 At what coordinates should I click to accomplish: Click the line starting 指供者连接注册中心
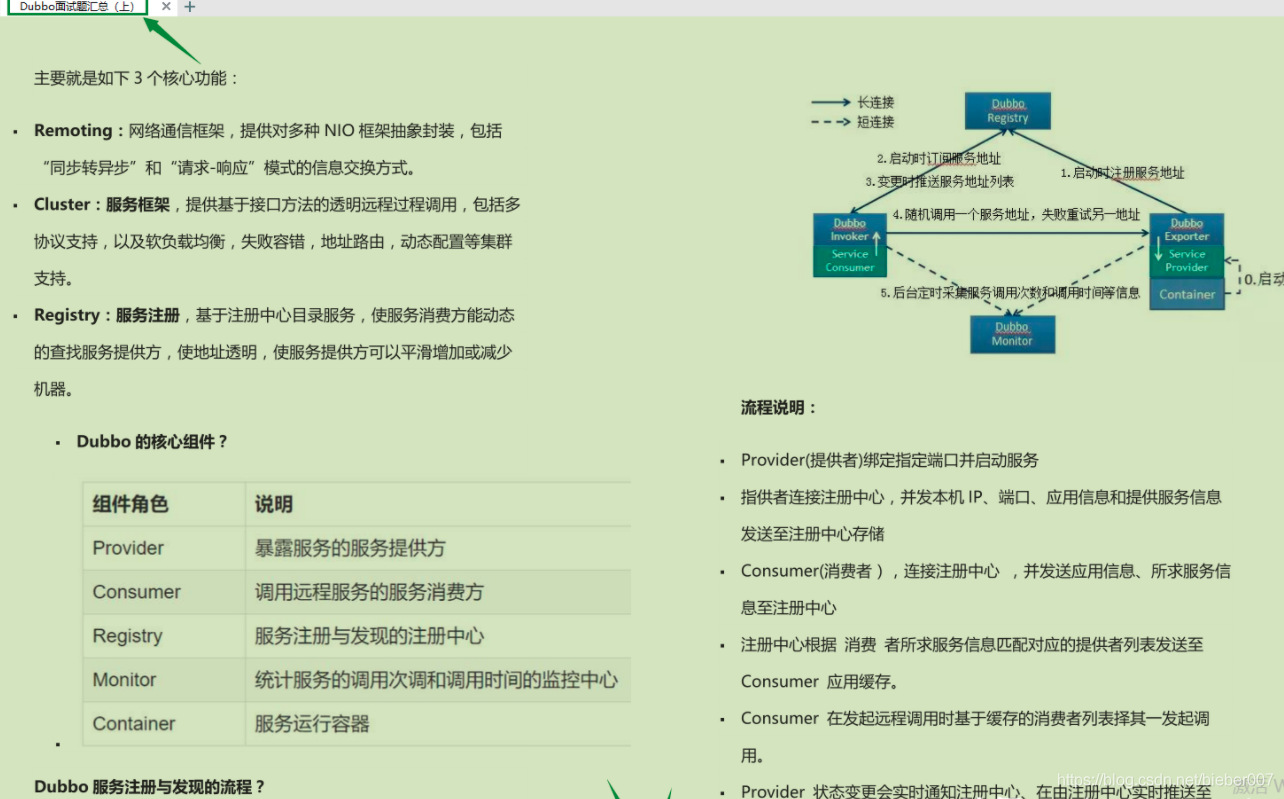click(981, 497)
